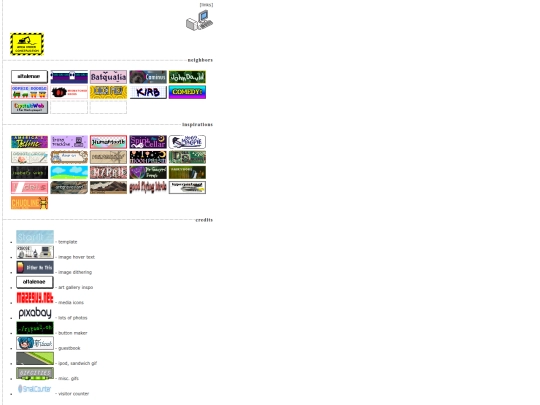This screenshot has height=405, width=540.
Task: Visit the CrystalWeb button
Action: coord(29,107)
